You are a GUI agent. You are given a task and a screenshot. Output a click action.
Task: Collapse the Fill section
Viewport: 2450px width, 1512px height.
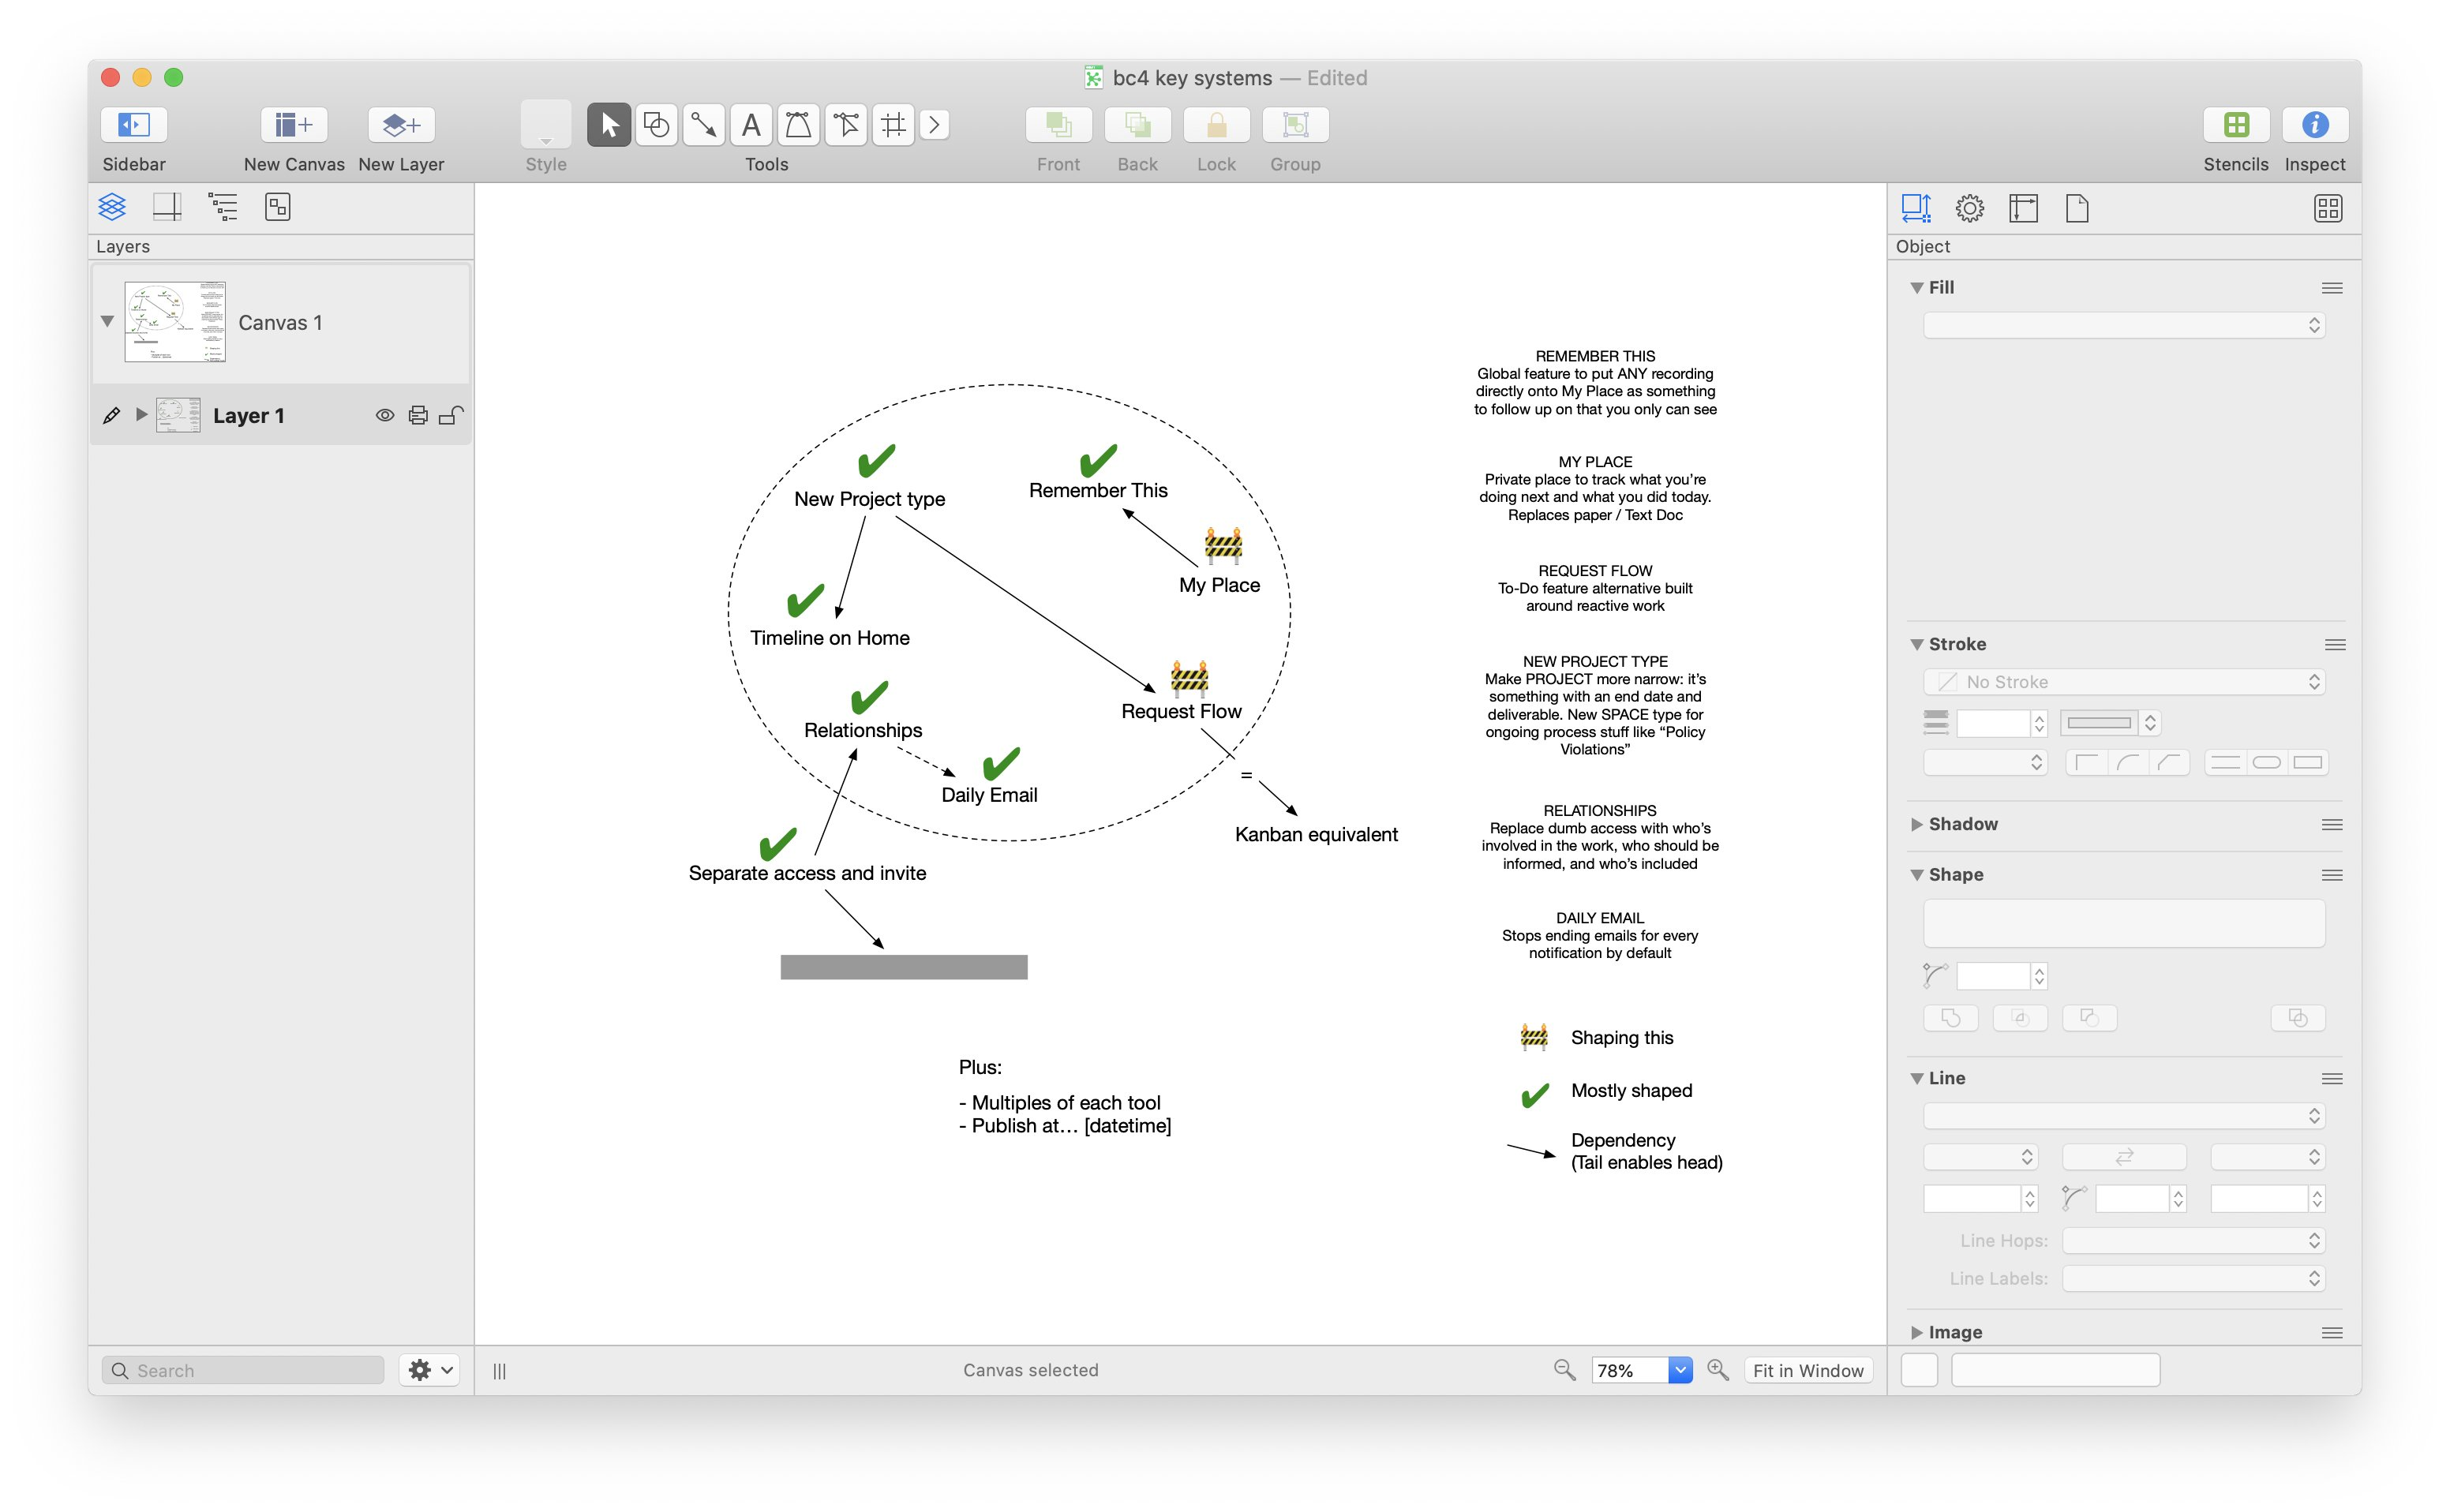tap(1917, 288)
